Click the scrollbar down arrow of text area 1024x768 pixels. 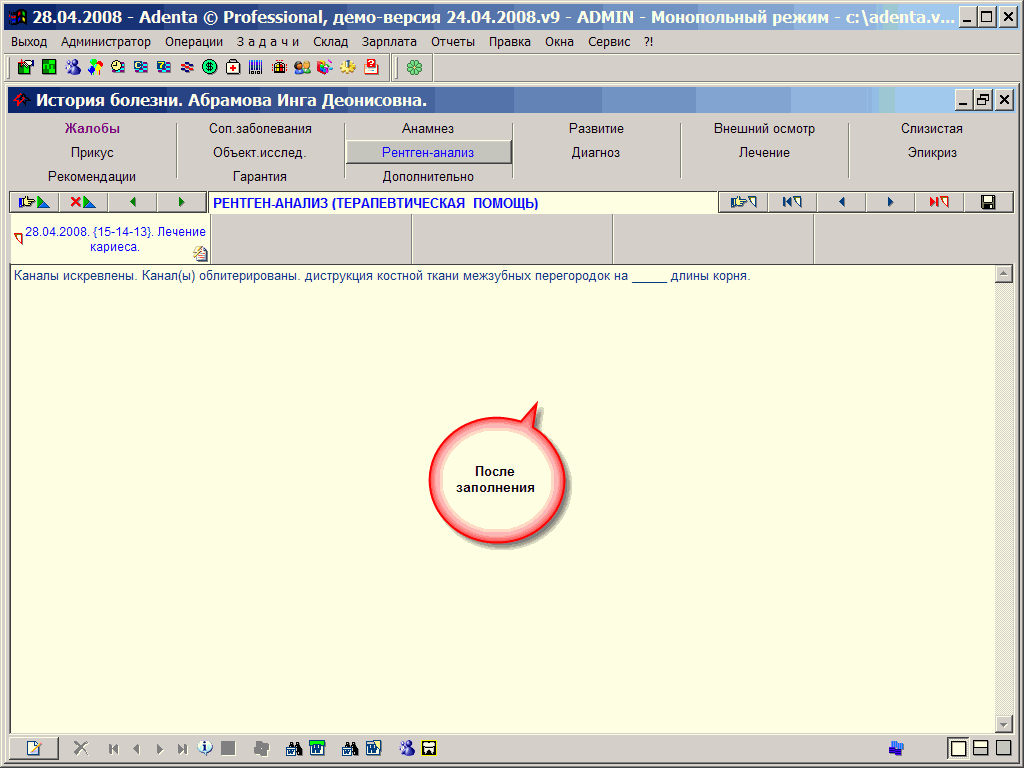tap(1004, 724)
